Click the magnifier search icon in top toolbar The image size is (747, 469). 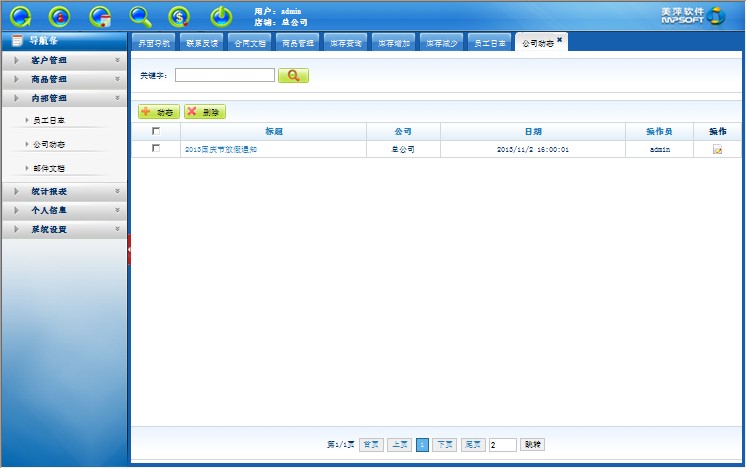pyautogui.click(x=141, y=16)
